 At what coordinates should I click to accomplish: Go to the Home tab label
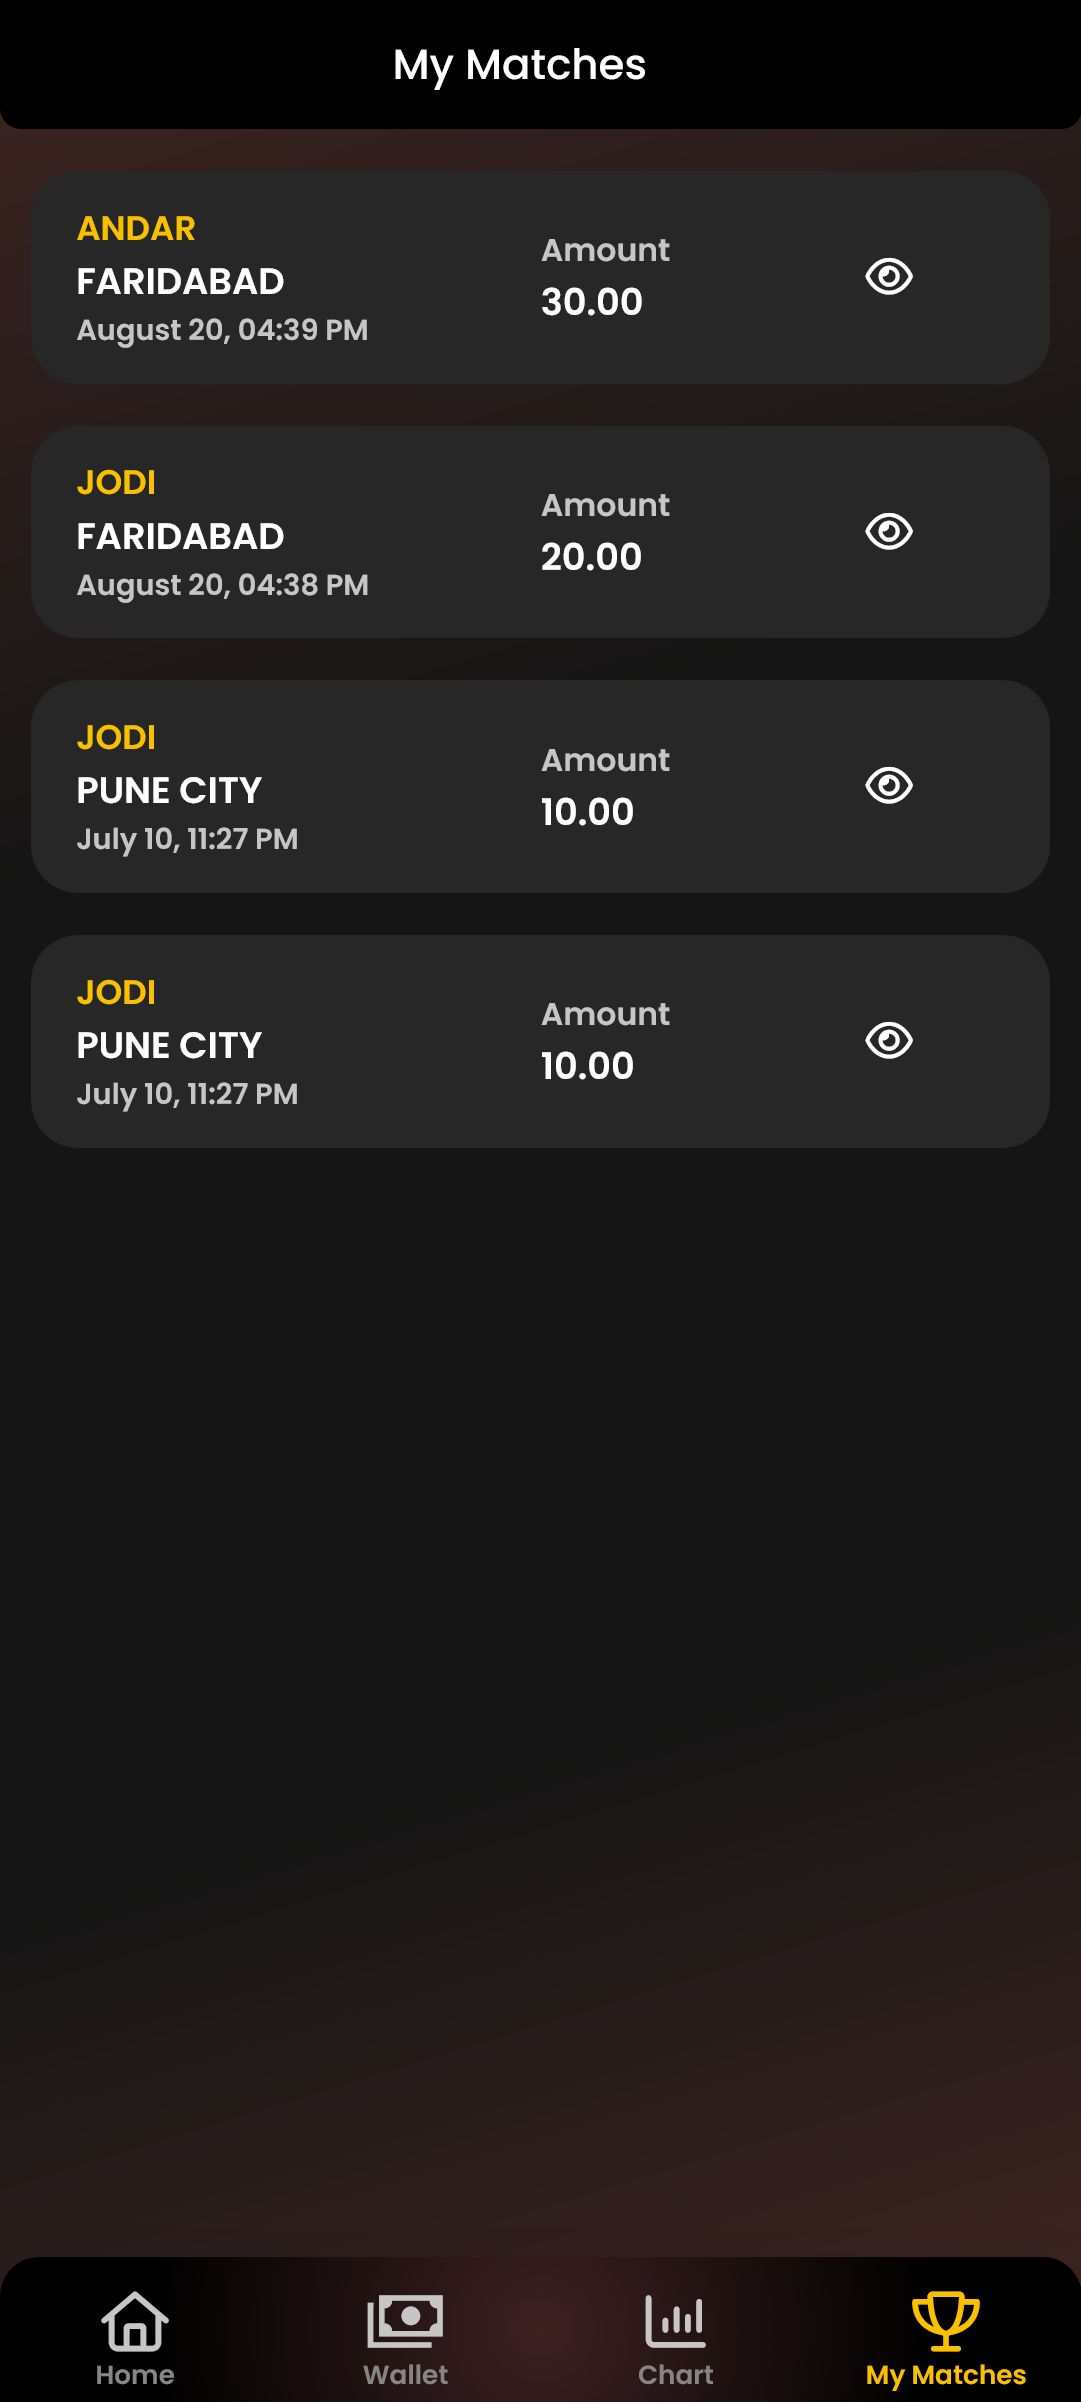135,2375
